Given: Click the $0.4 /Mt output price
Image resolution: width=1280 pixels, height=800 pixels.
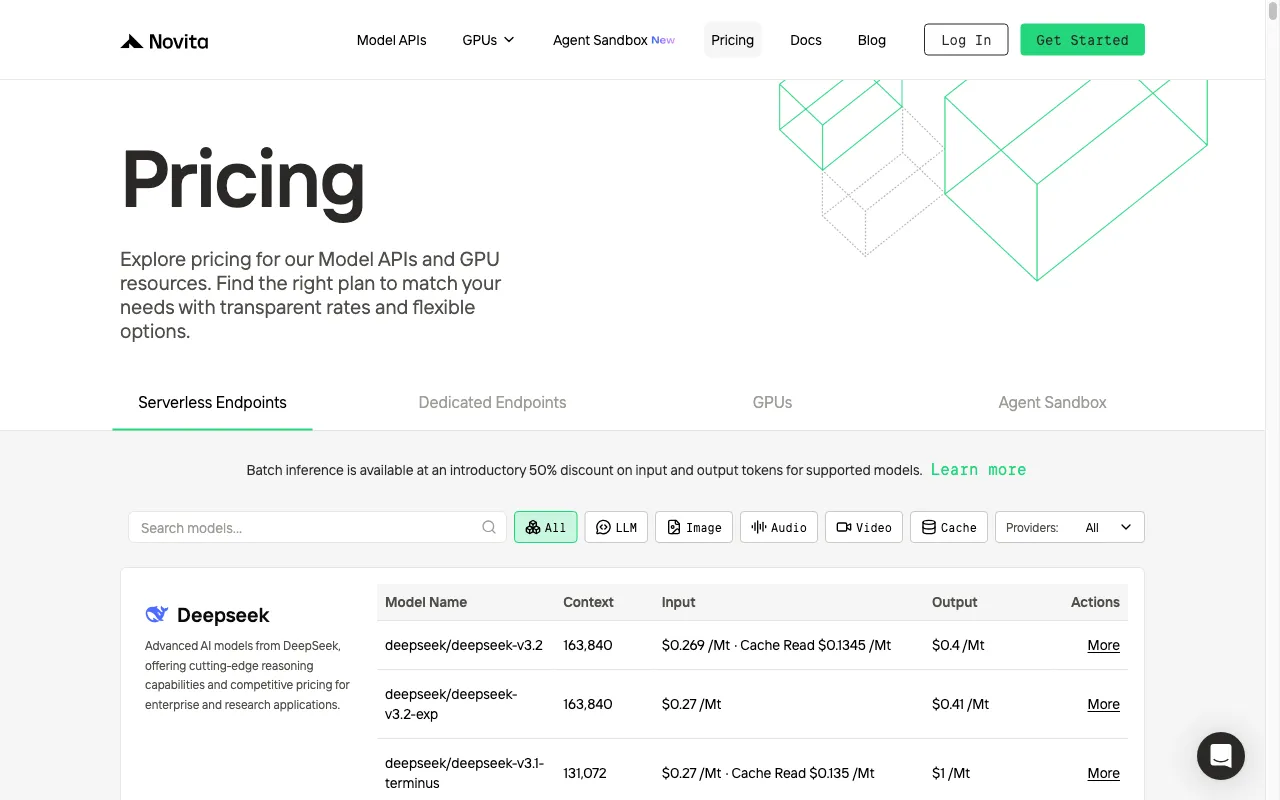Looking at the screenshot, I should [x=958, y=645].
